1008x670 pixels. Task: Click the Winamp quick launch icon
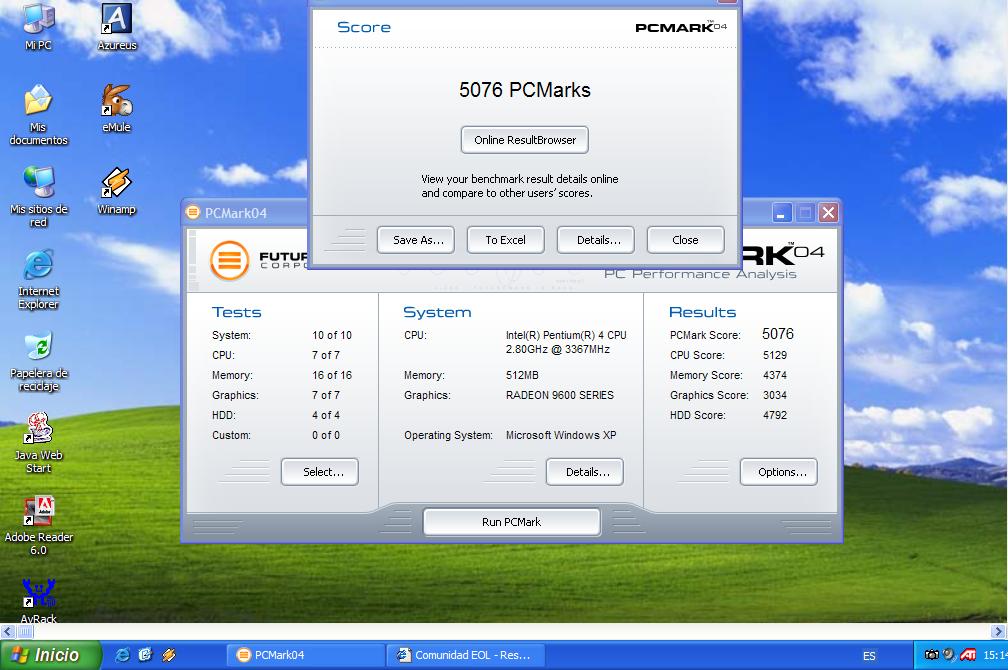169,655
